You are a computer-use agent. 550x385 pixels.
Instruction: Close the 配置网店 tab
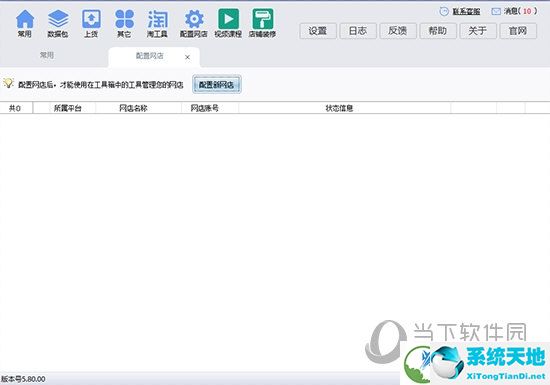tap(187, 57)
